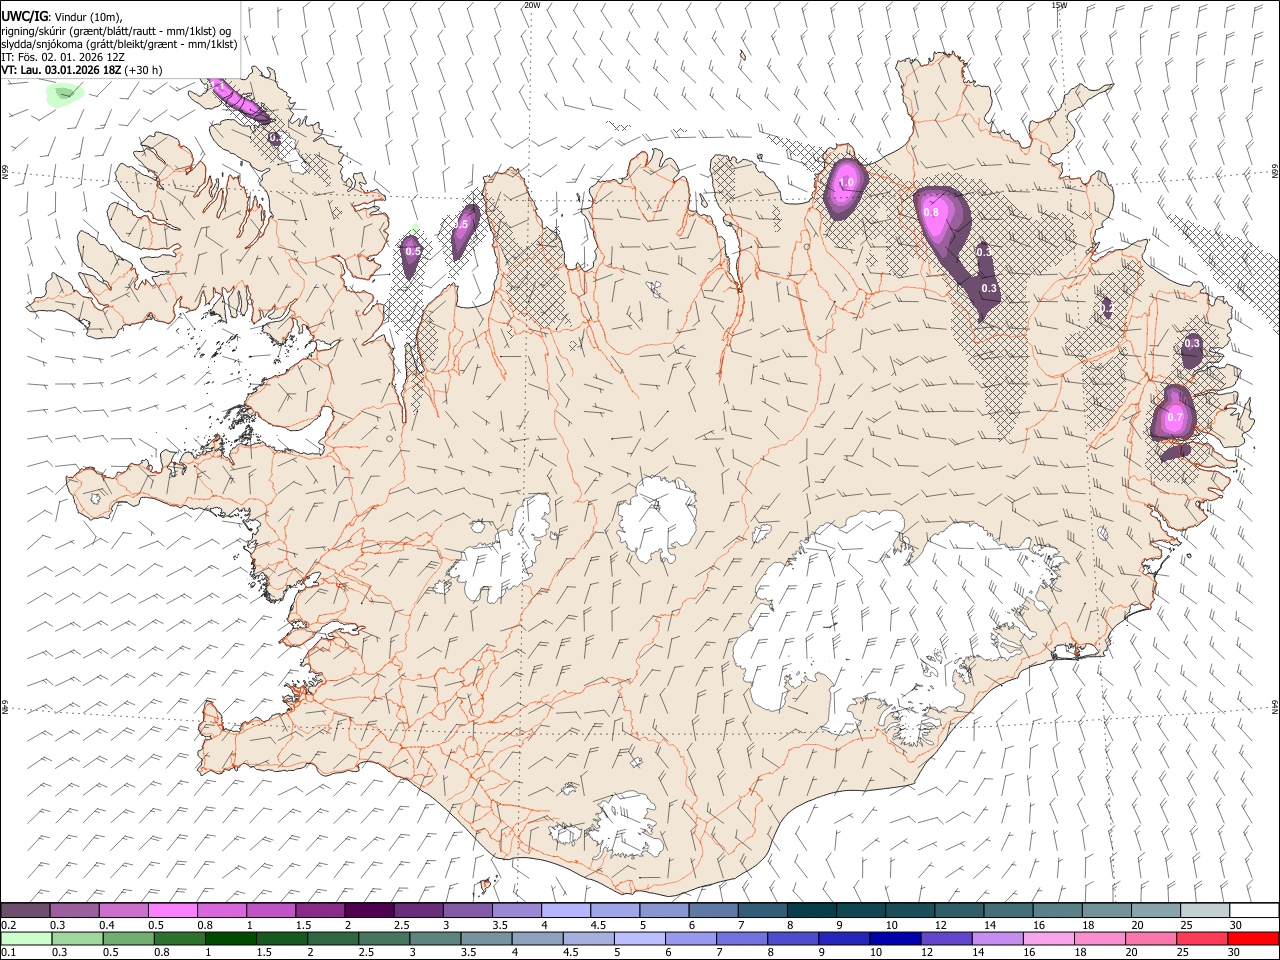Screen dimensions: 1280x960
Task: Click the dark teal 8–9 upper legend swatch
Action: pyautogui.click(x=812, y=911)
